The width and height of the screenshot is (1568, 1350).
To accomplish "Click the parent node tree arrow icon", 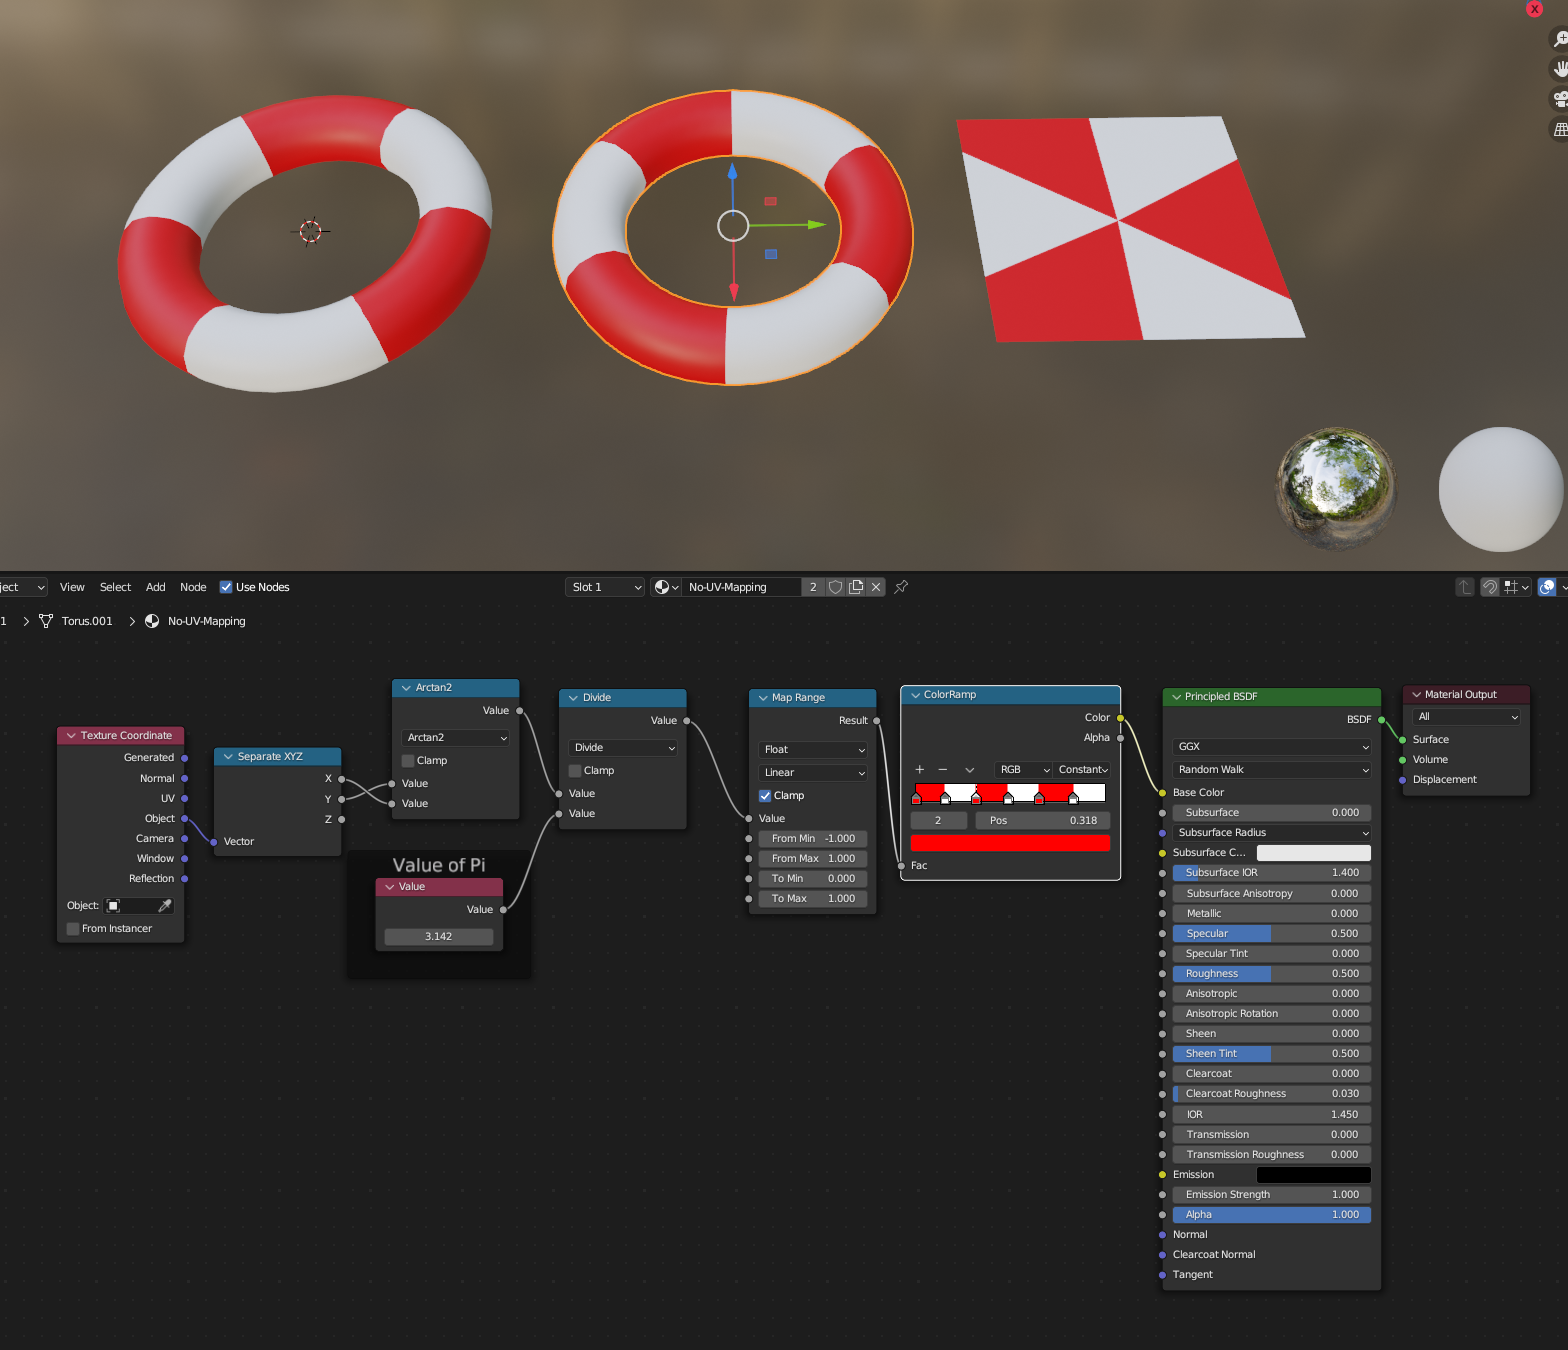I will (1465, 587).
